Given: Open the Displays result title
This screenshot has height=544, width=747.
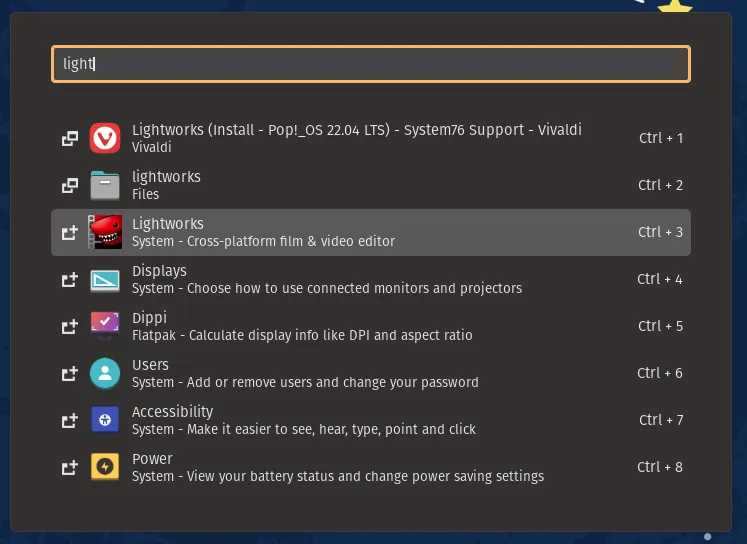Looking at the screenshot, I should click(159, 271).
